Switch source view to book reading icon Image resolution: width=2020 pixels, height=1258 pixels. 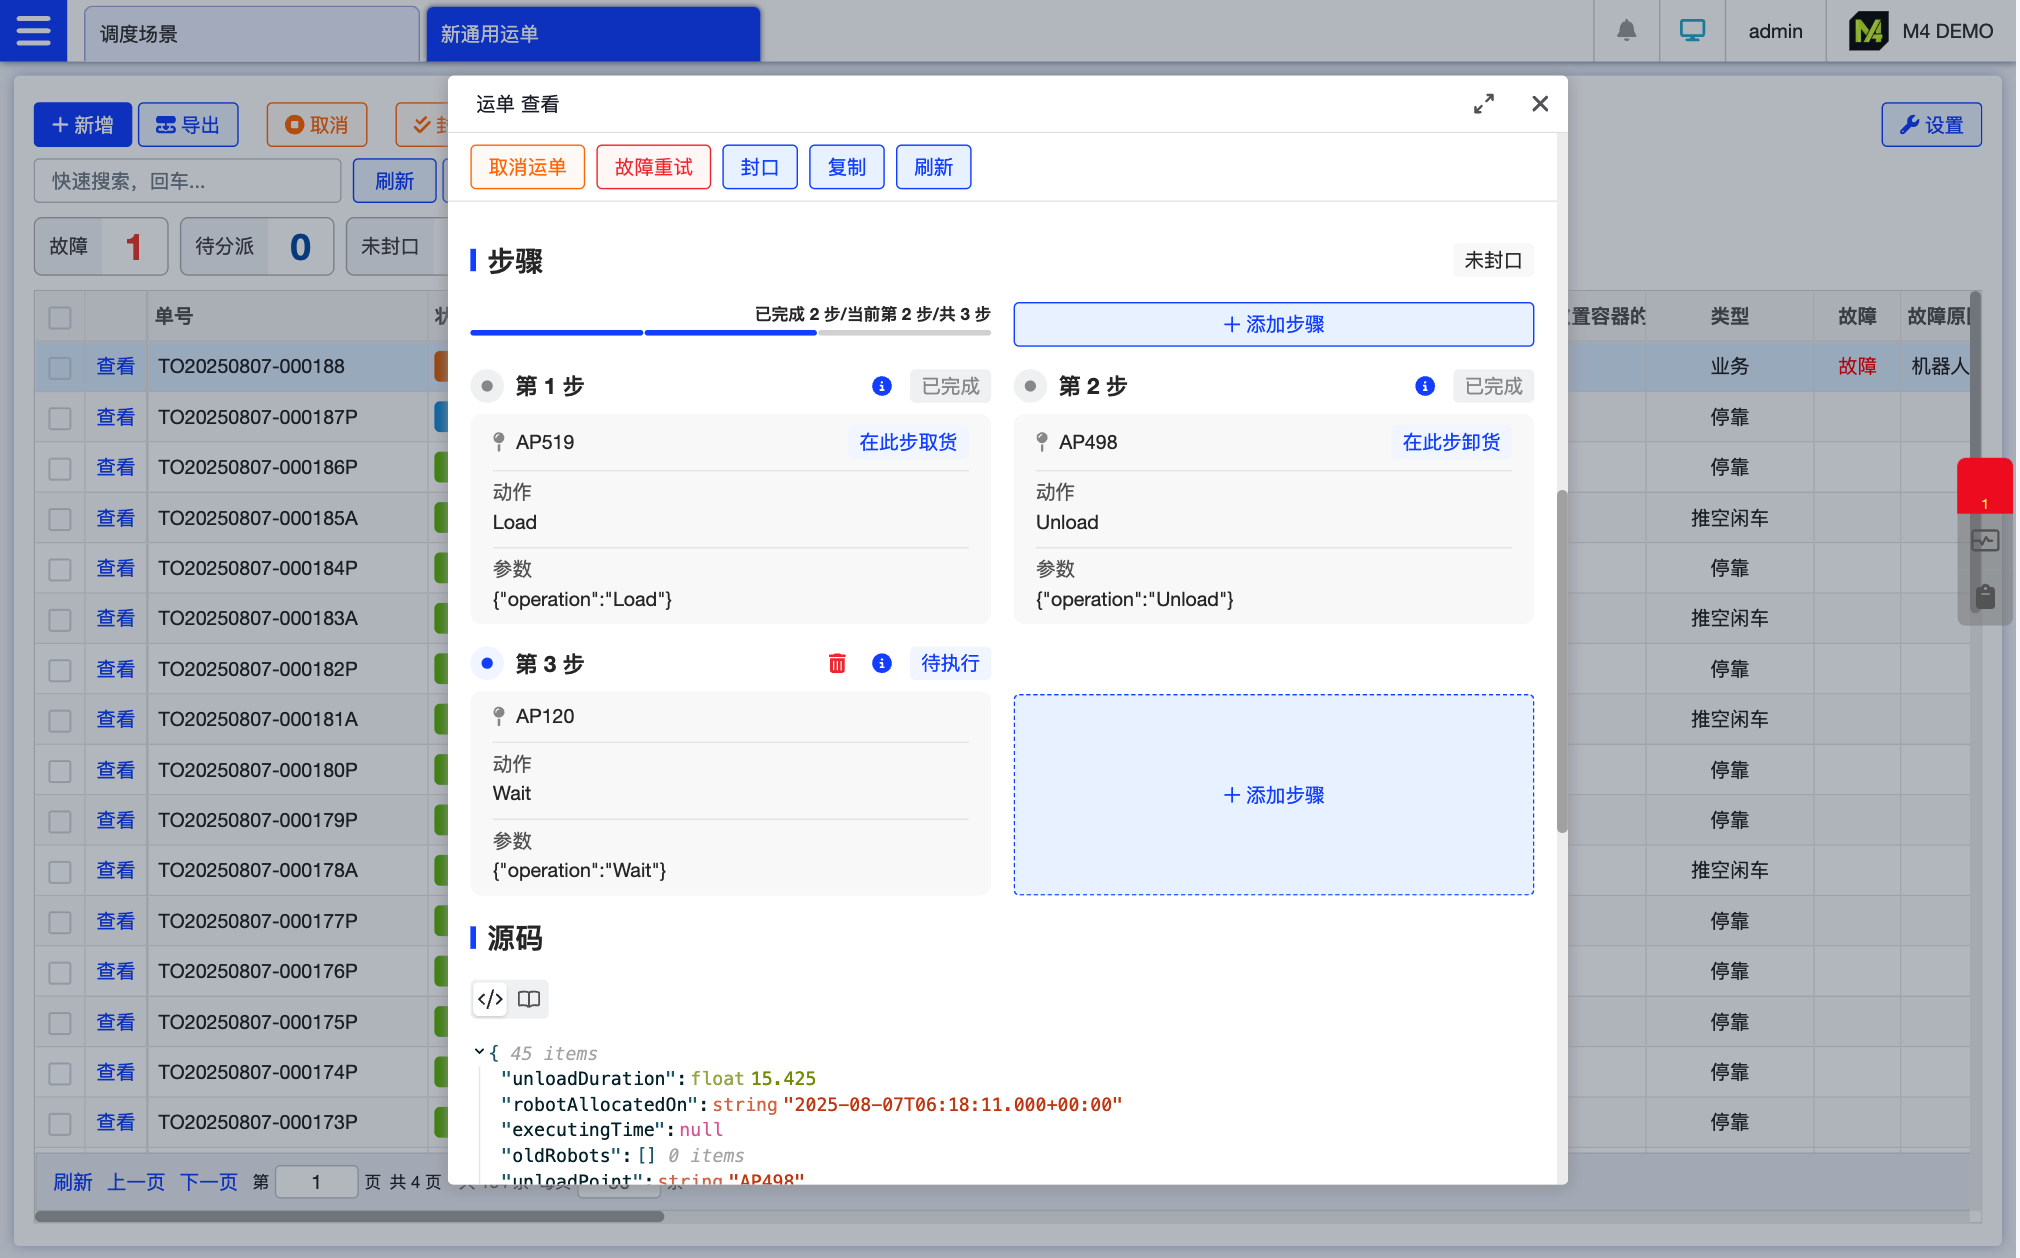(x=529, y=999)
